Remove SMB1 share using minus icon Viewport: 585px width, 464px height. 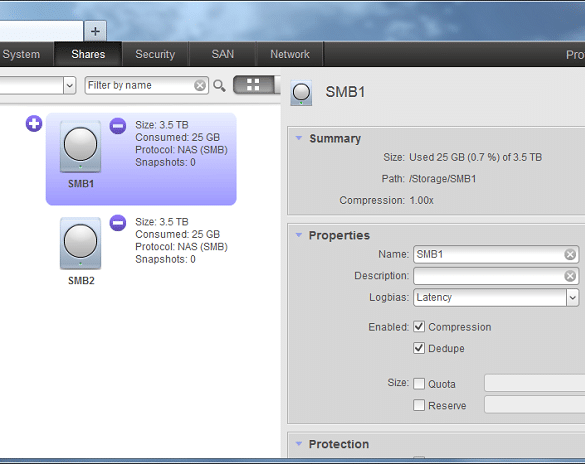click(118, 126)
